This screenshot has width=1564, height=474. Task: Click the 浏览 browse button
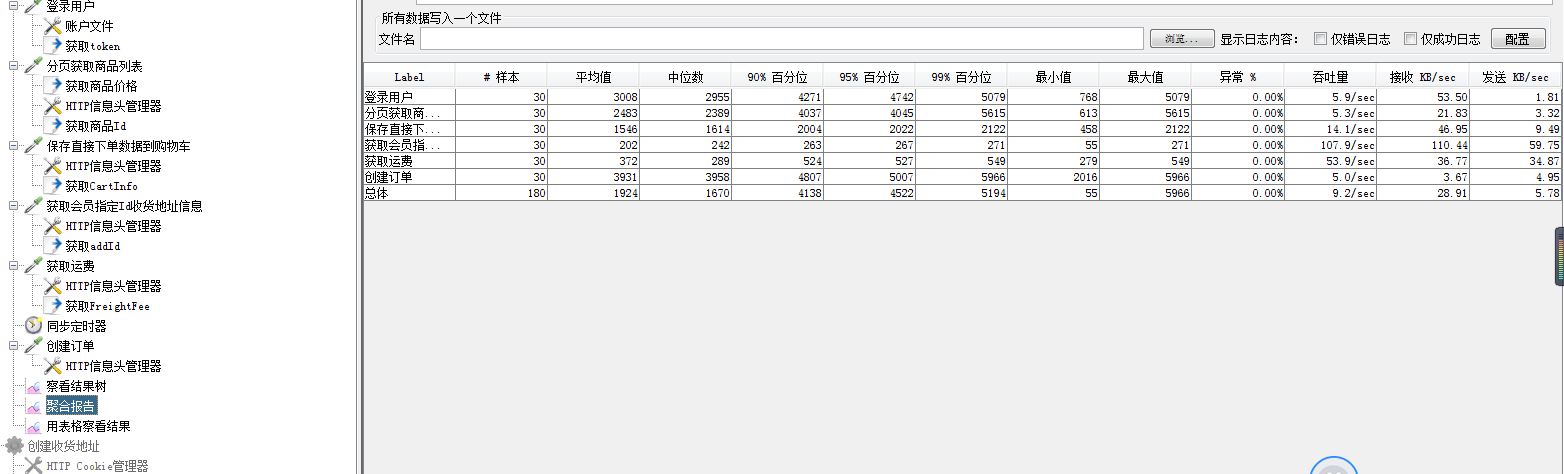(1181, 39)
